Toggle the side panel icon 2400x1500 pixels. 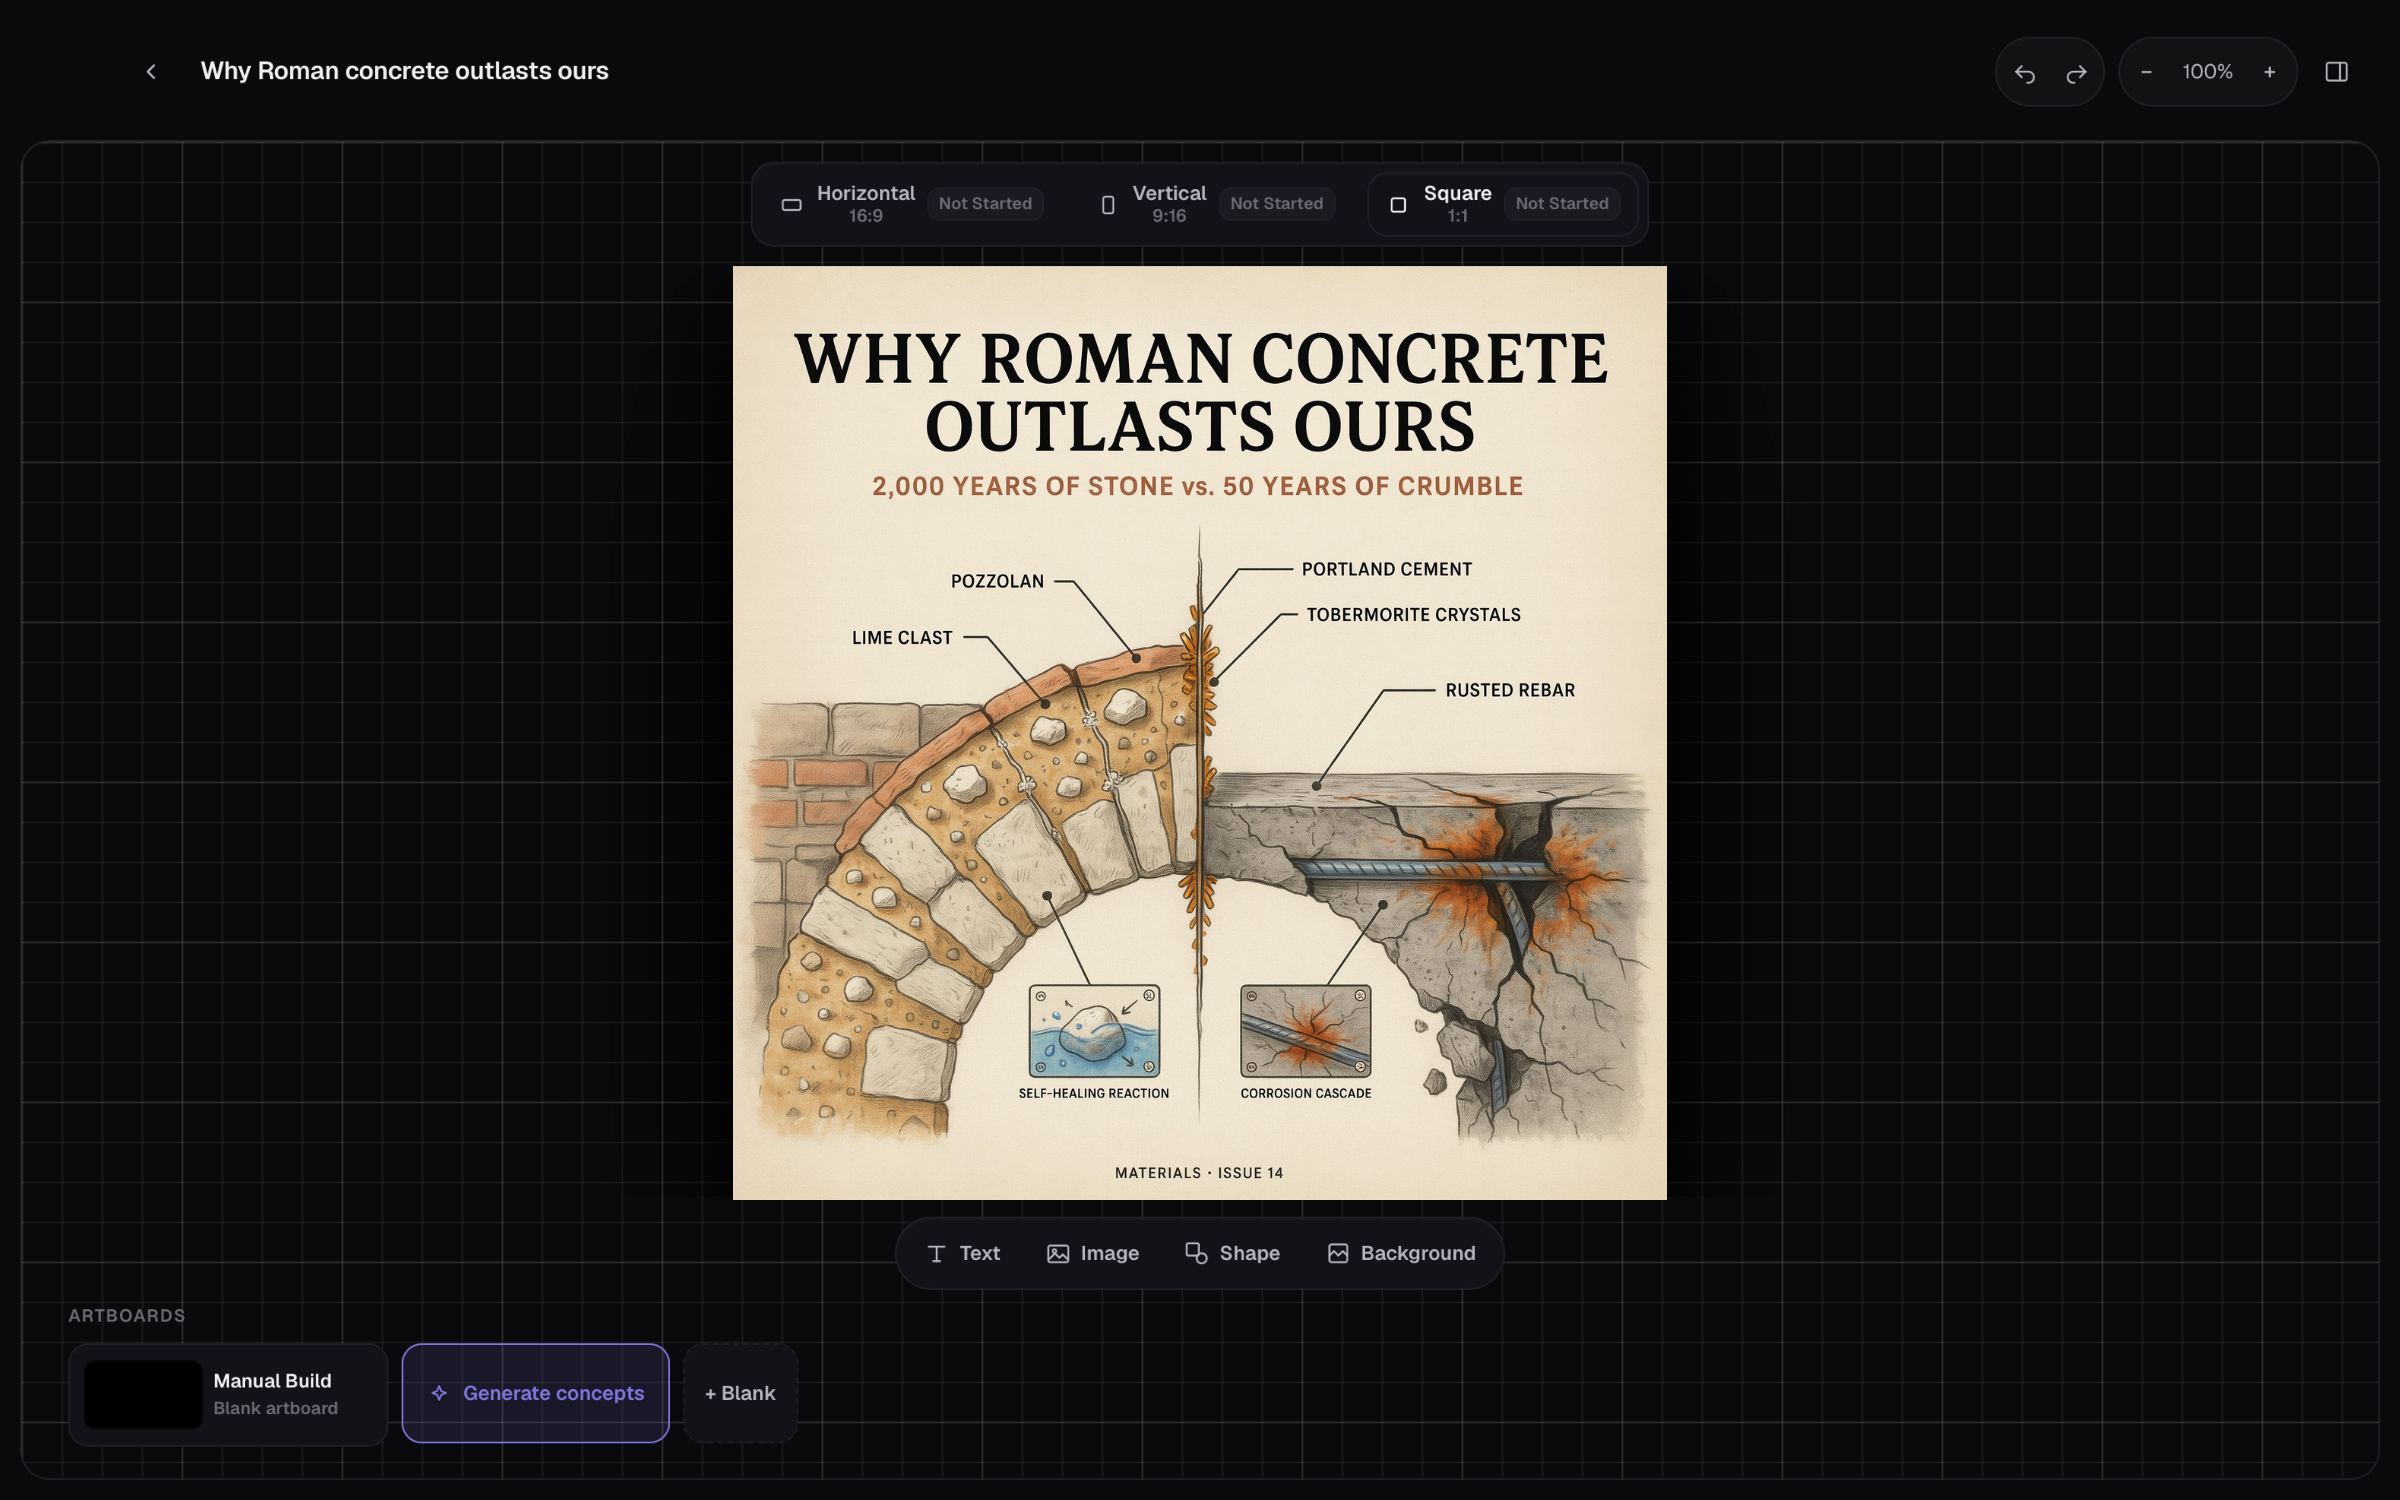[2337, 72]
